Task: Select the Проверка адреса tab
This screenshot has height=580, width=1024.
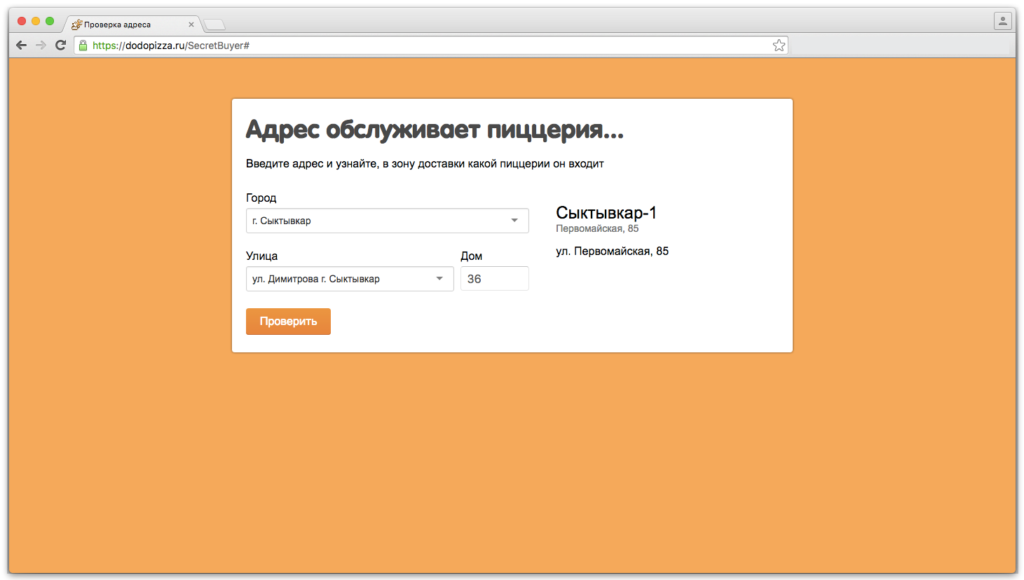Action: tap(132, 24)
